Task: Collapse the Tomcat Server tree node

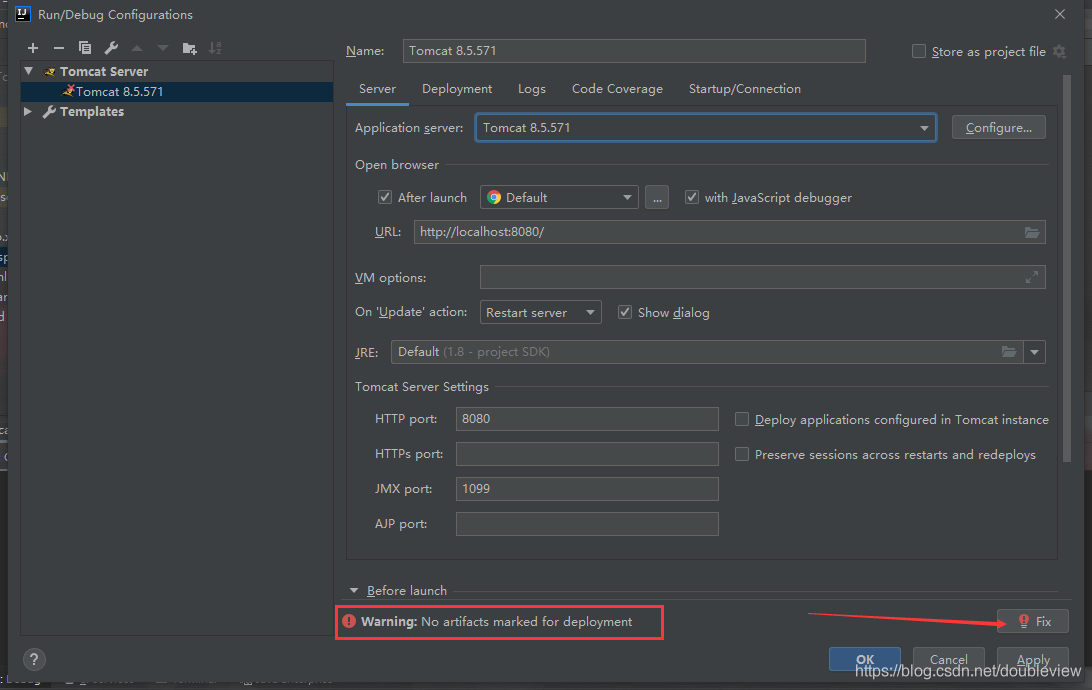Action: point(29,72)
